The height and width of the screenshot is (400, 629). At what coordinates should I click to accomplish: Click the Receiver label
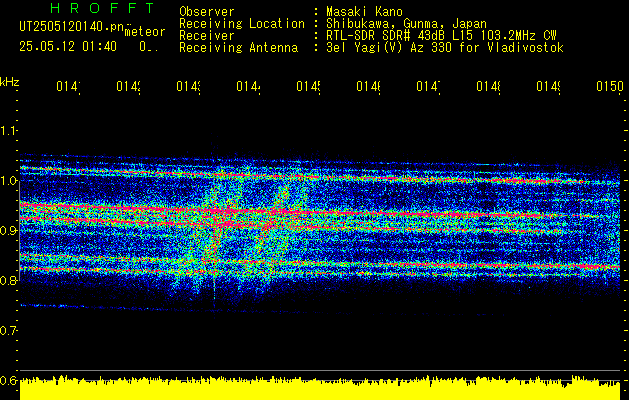207,36
